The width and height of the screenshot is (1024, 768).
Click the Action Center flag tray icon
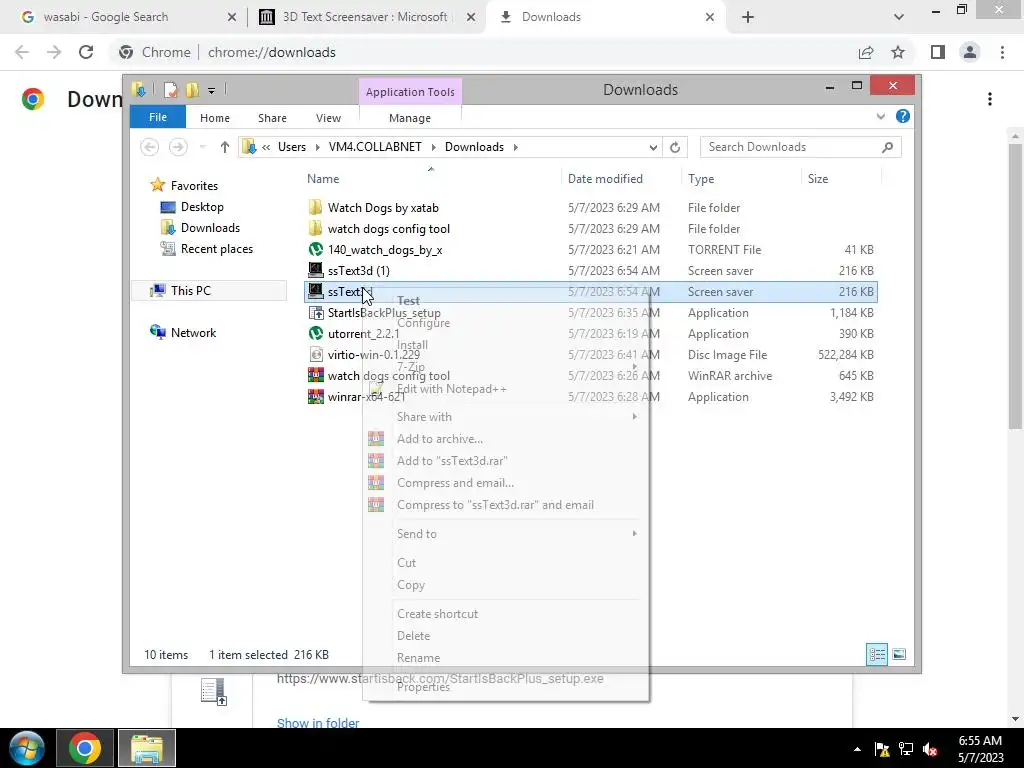coord(882,749)
